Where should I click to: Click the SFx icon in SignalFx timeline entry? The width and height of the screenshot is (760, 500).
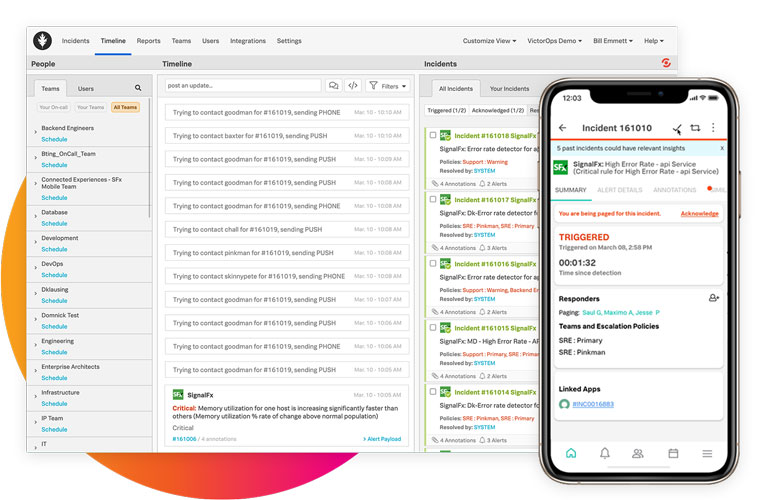click(178, 395)
